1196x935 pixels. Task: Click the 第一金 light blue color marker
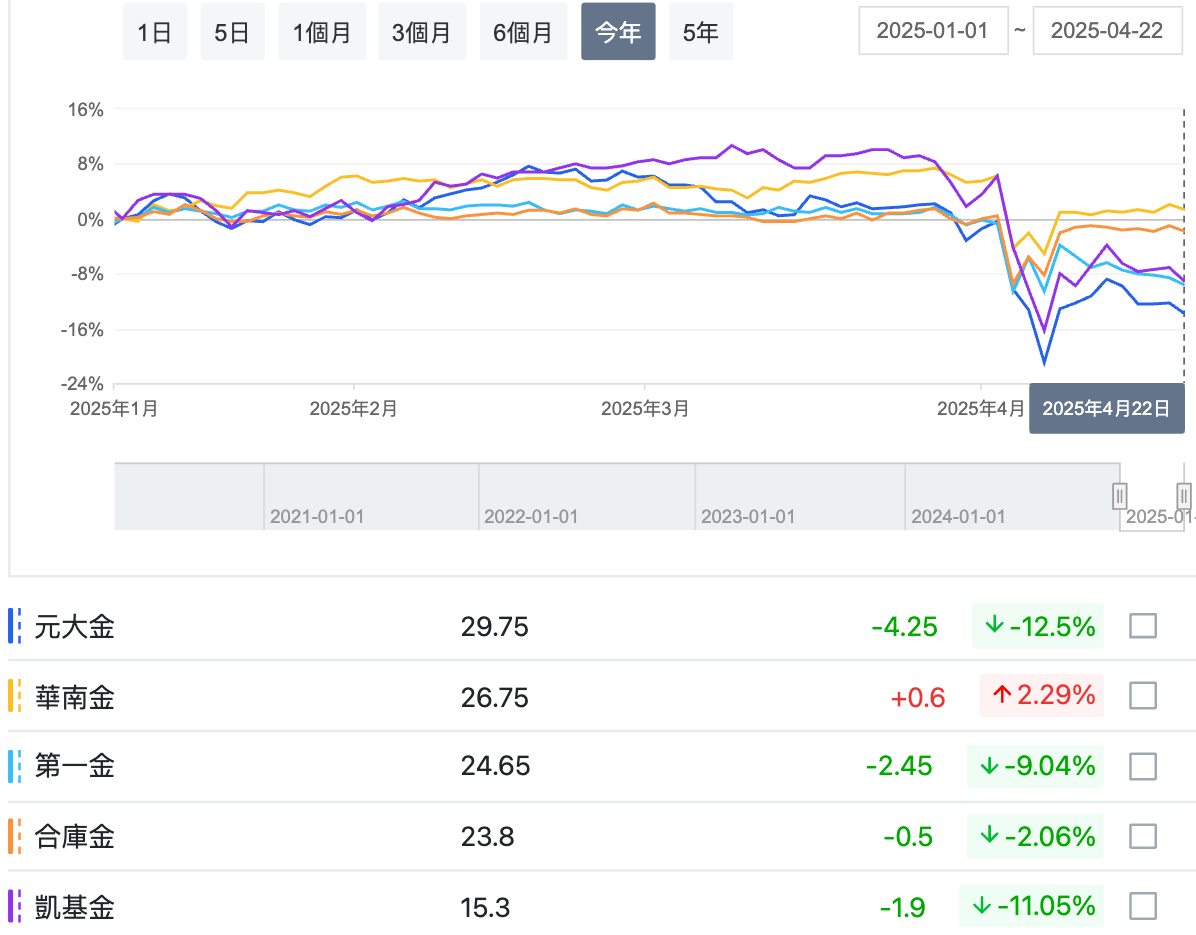[x=14, y=766]
